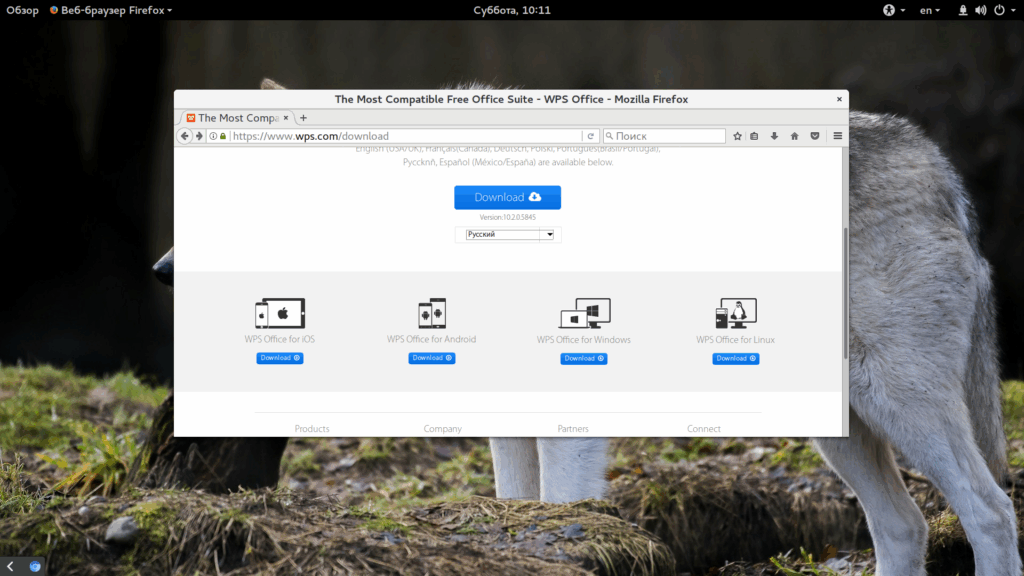The width and height of the screenshot is (1024, 576).
Task: Click WPS Office for Linux penguin icon
Action: [x=736, y=313]
